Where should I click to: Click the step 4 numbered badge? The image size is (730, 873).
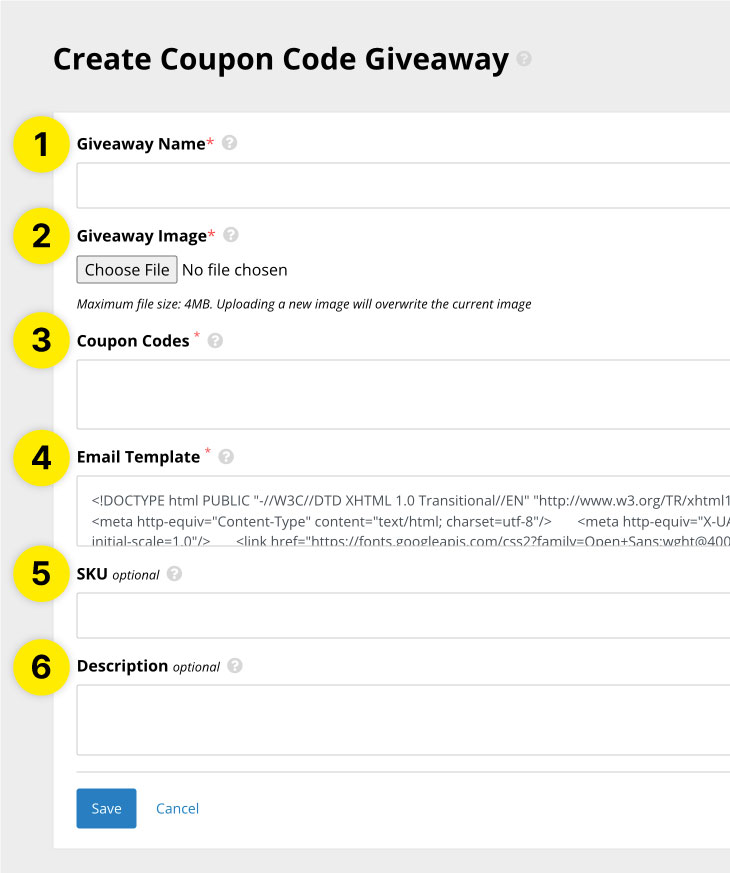(40, 458)
